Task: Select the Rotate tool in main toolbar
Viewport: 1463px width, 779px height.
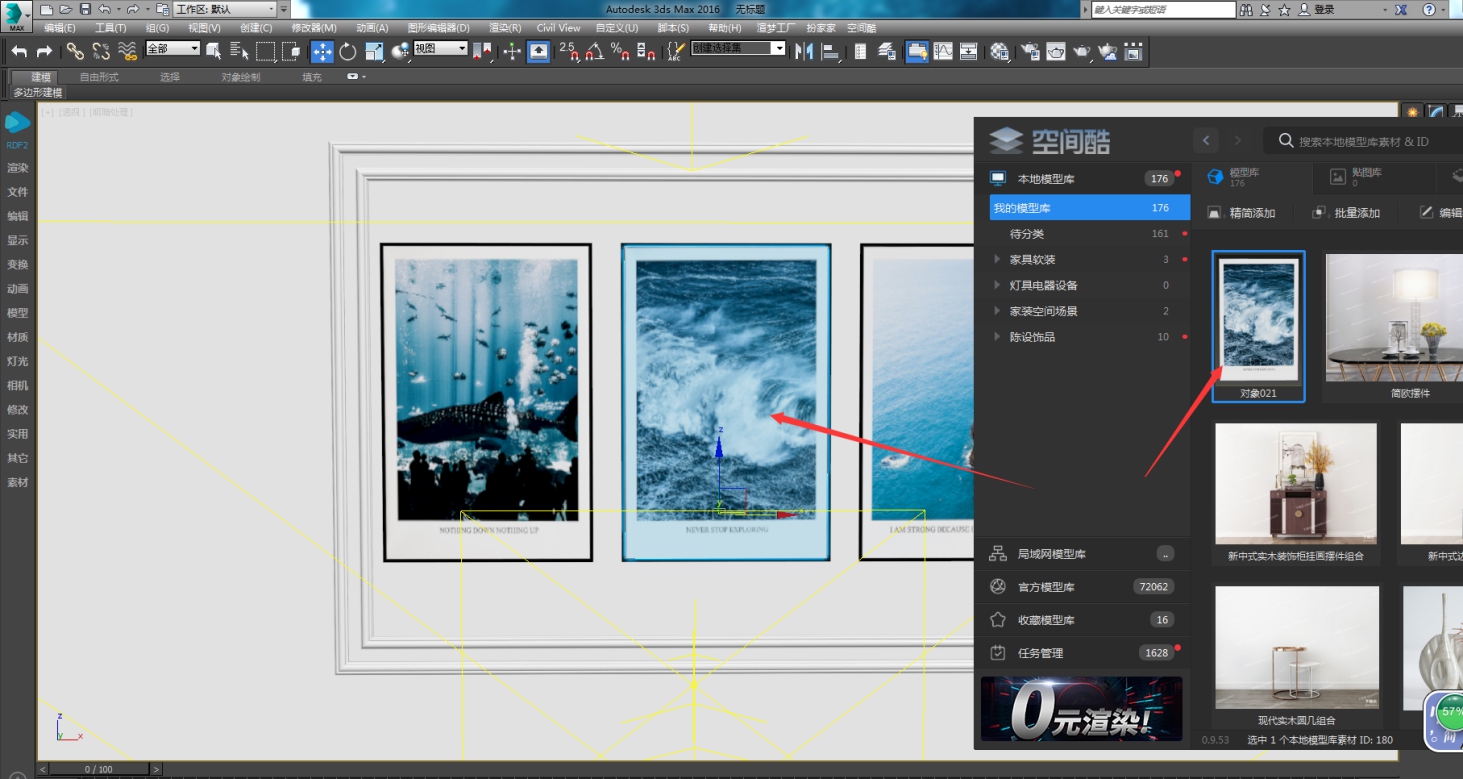Action: 348,52
